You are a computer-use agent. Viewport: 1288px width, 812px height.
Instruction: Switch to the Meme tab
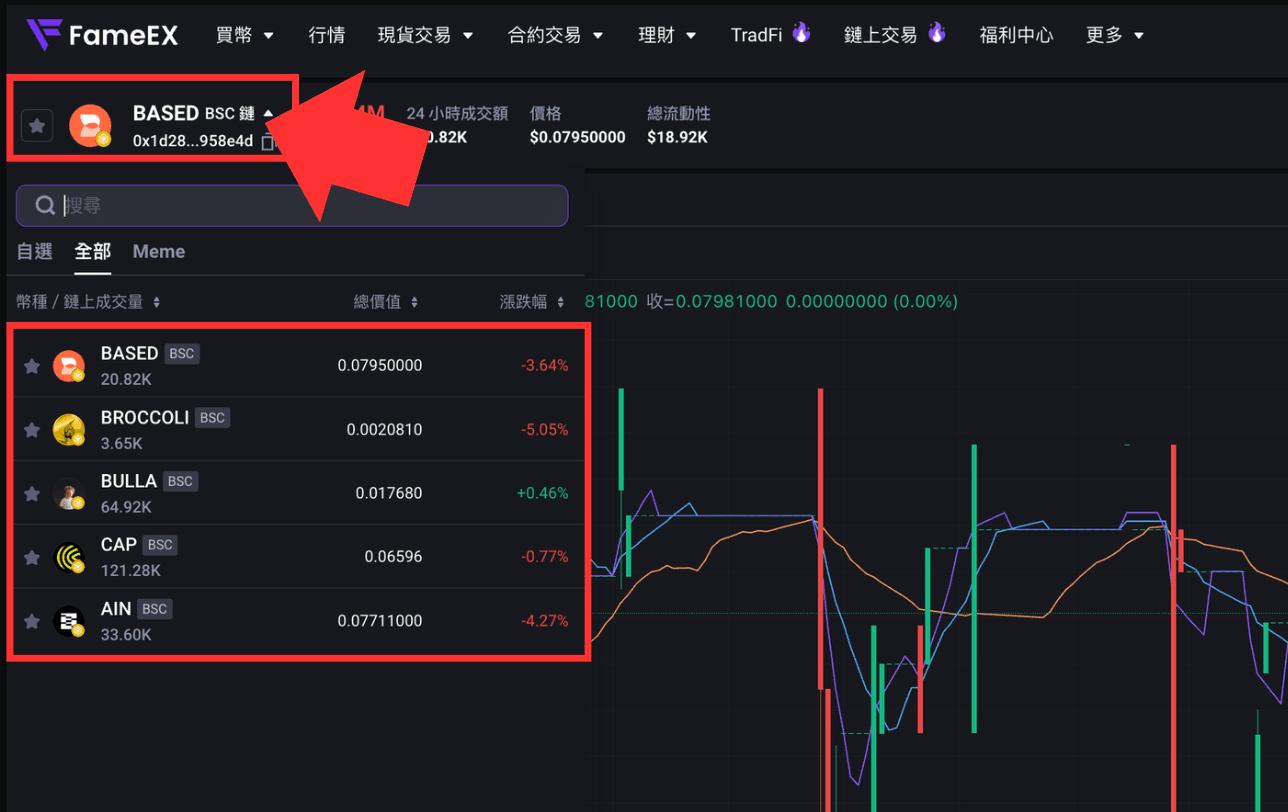pos(159,252)
